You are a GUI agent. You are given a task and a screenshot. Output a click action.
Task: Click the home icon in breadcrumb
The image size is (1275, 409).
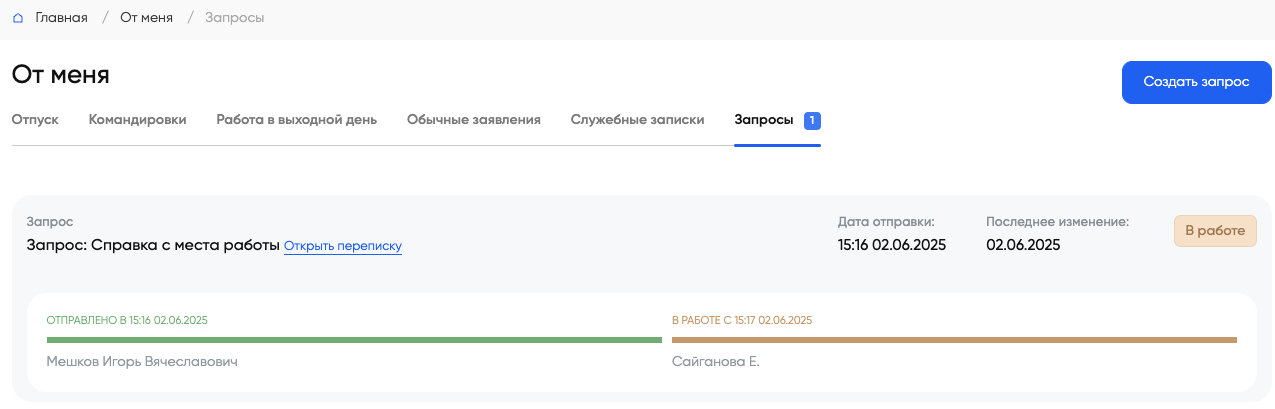(x=18, y=18)
